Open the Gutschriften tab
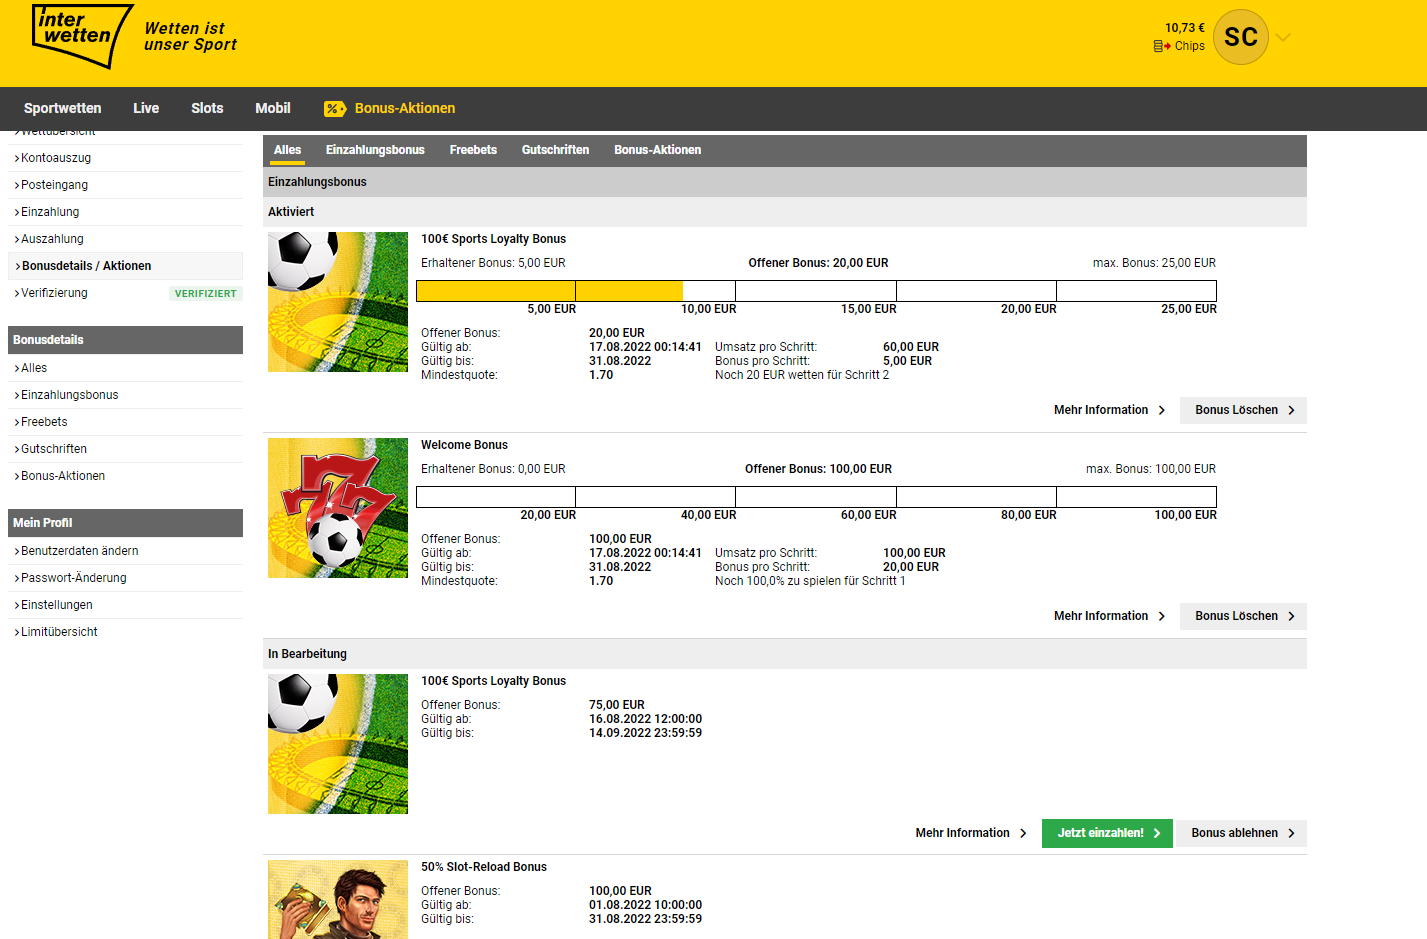The height and width of the screenshot is (939, 1427). tap(555, 150)
